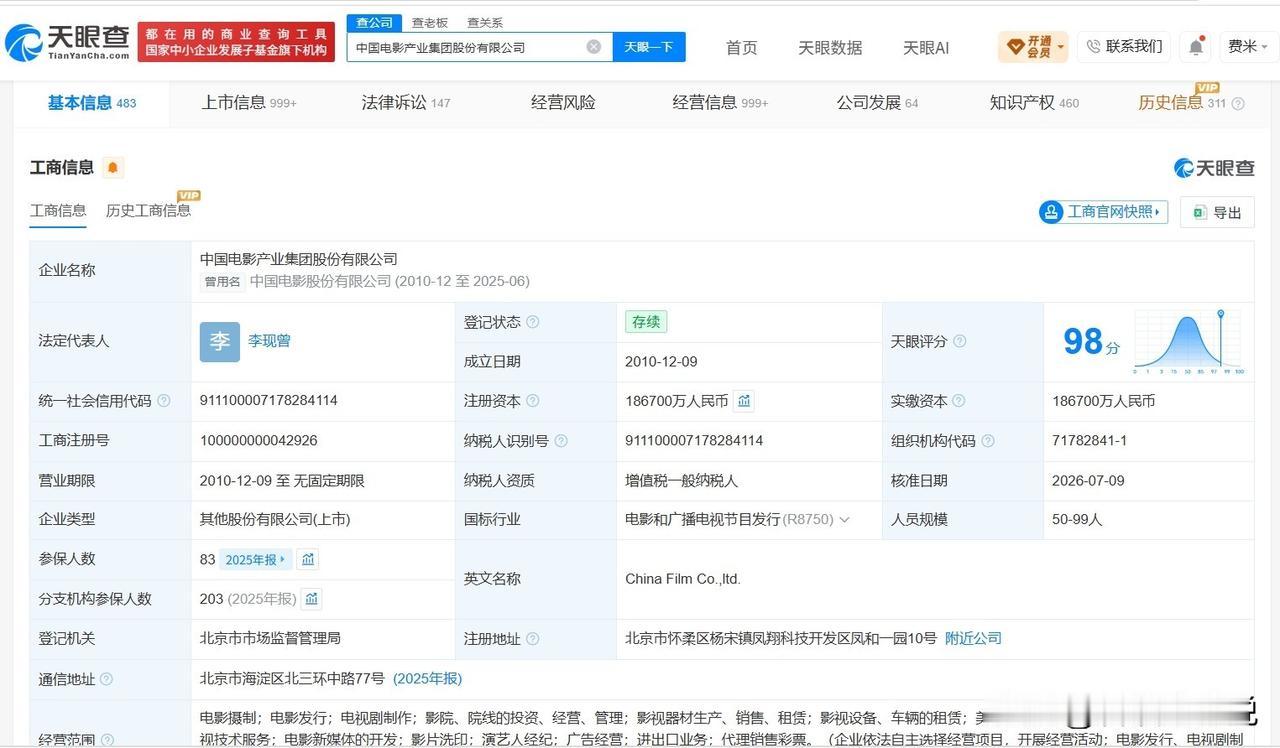Click the help icon next to 历史信息
Image resolution: width=1280 pixels, height=748 pixels.
click(x=1238, y=104)
